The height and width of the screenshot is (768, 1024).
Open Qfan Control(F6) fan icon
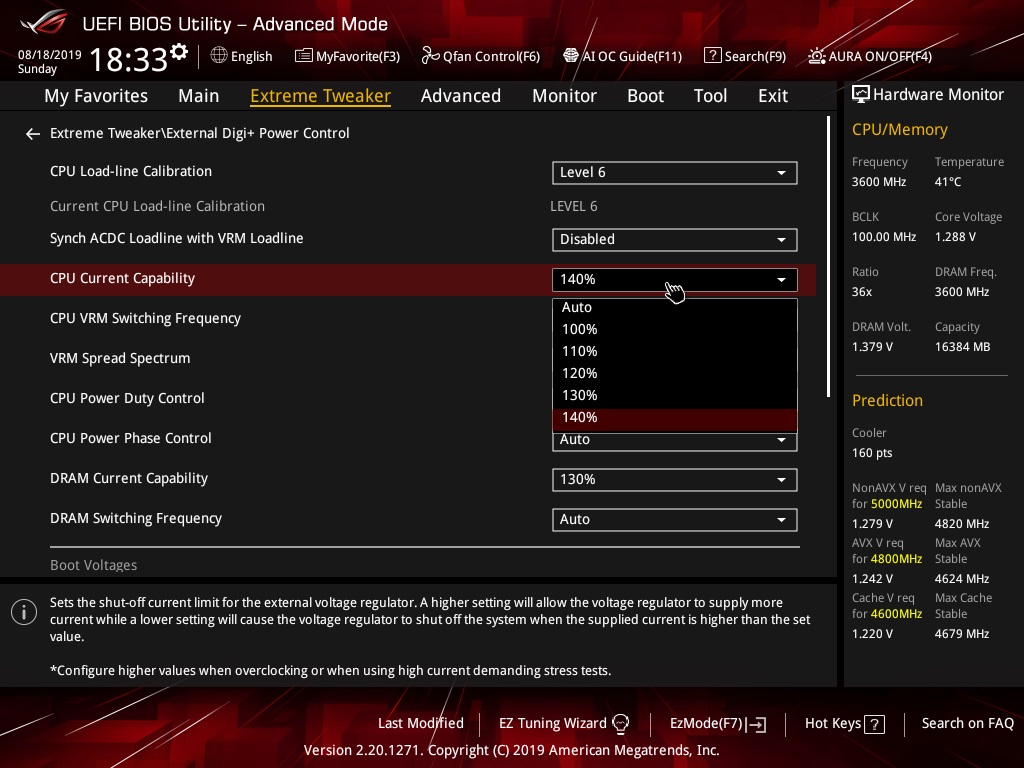click(x=430, y=56)
